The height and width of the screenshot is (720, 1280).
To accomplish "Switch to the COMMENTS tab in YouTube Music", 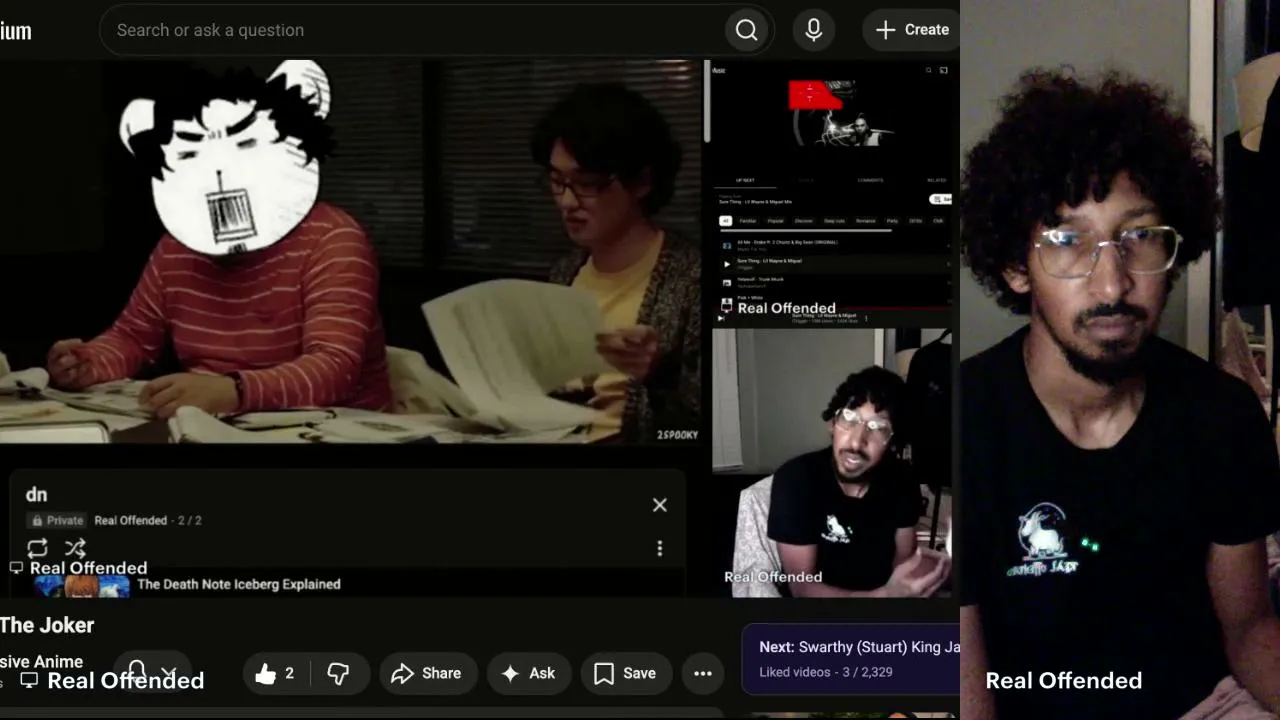I will [870, 180].
